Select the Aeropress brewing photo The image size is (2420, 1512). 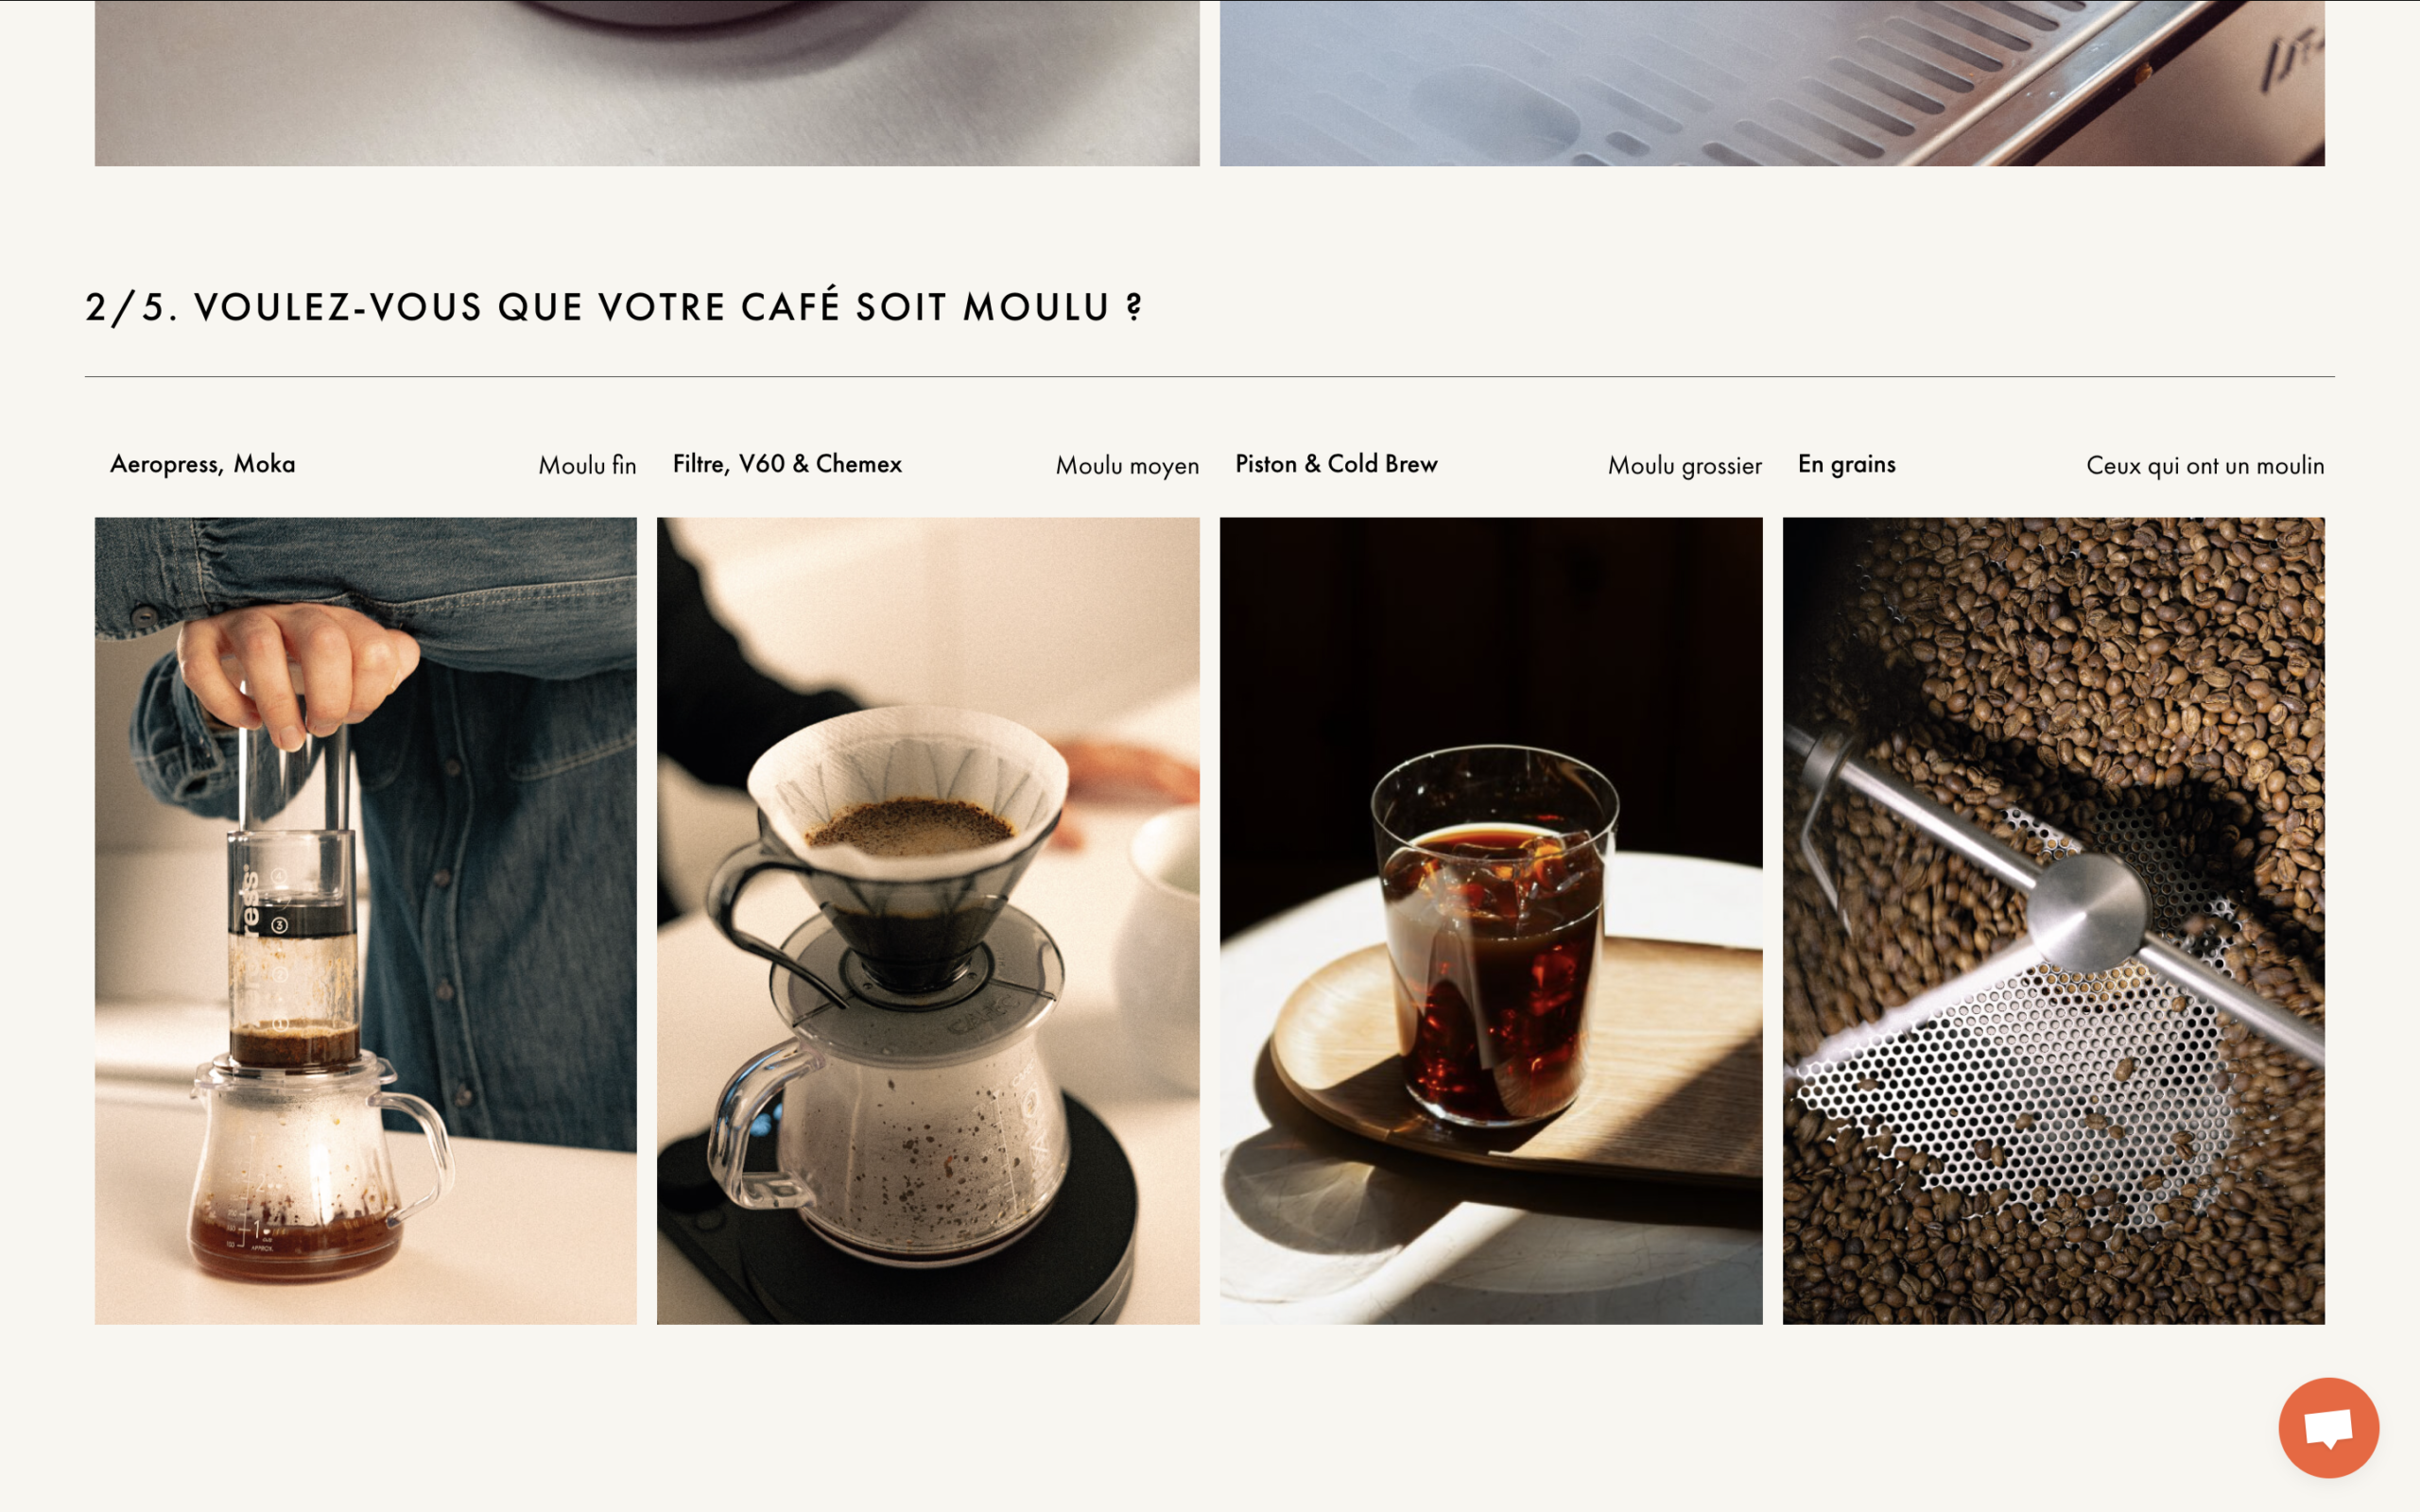point(365,920)
